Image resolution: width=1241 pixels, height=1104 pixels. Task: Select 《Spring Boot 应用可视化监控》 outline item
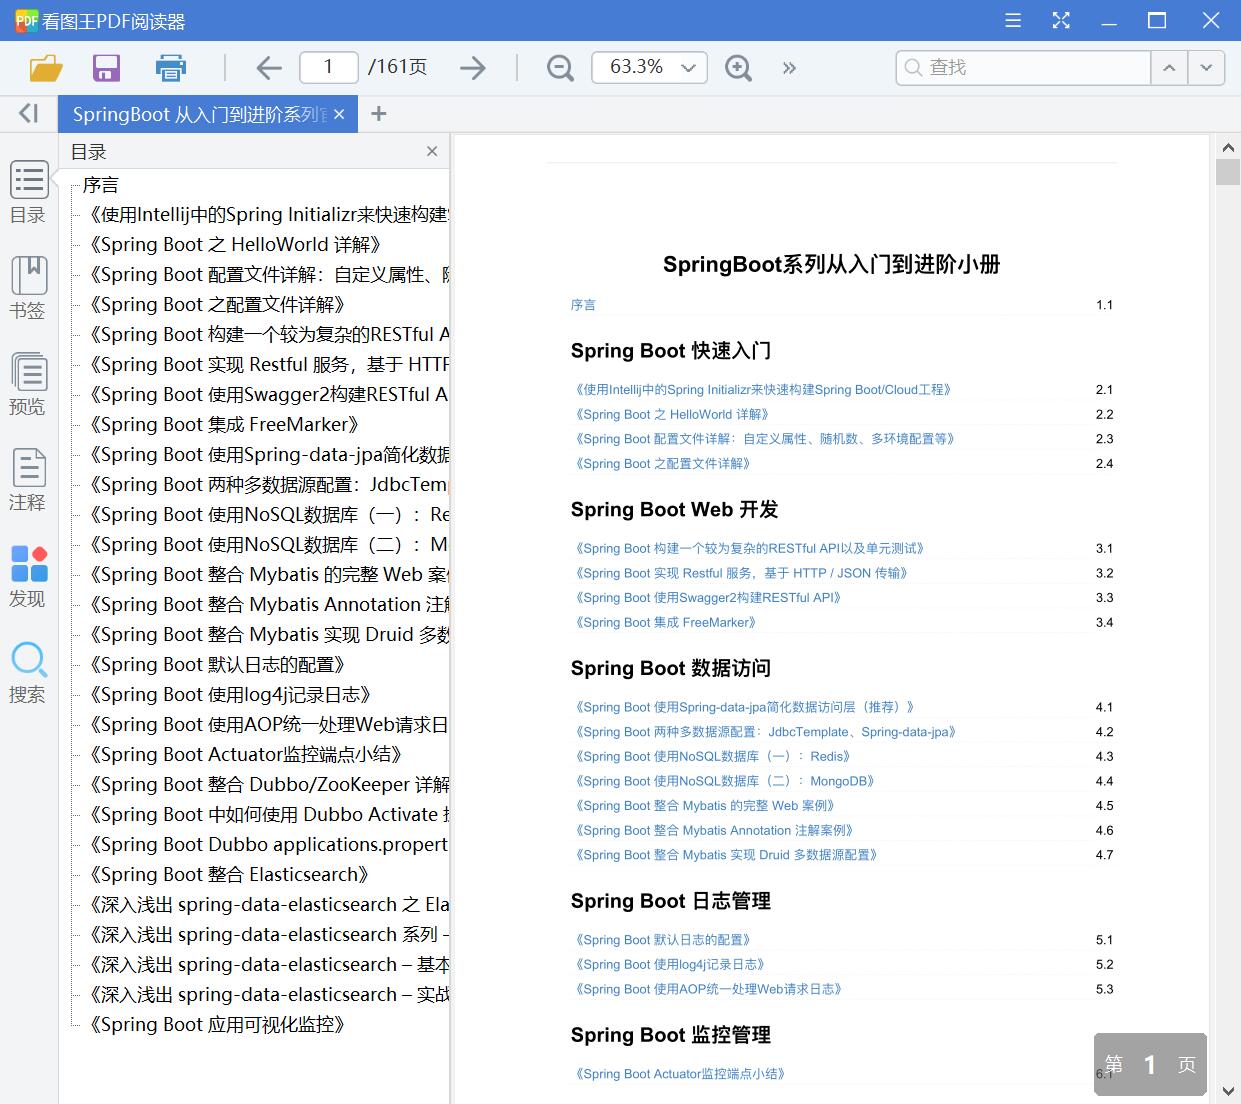coord(217,1024)
